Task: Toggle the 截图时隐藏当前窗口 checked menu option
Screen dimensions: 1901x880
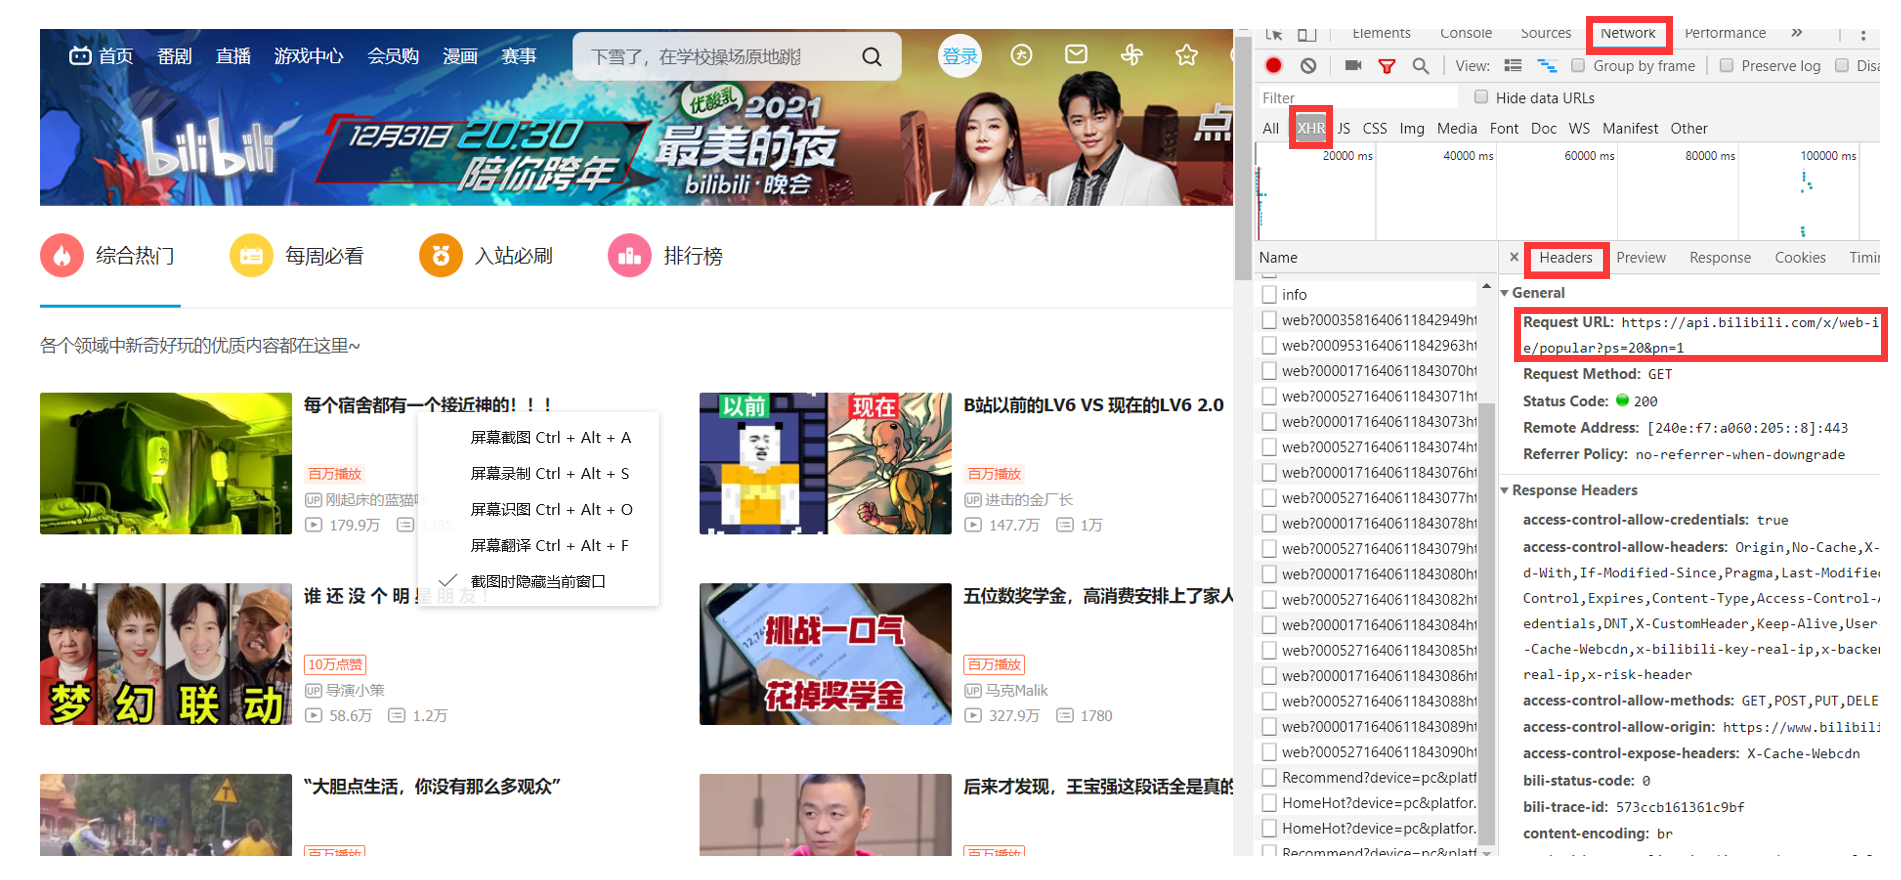Action: pos(538,581)
